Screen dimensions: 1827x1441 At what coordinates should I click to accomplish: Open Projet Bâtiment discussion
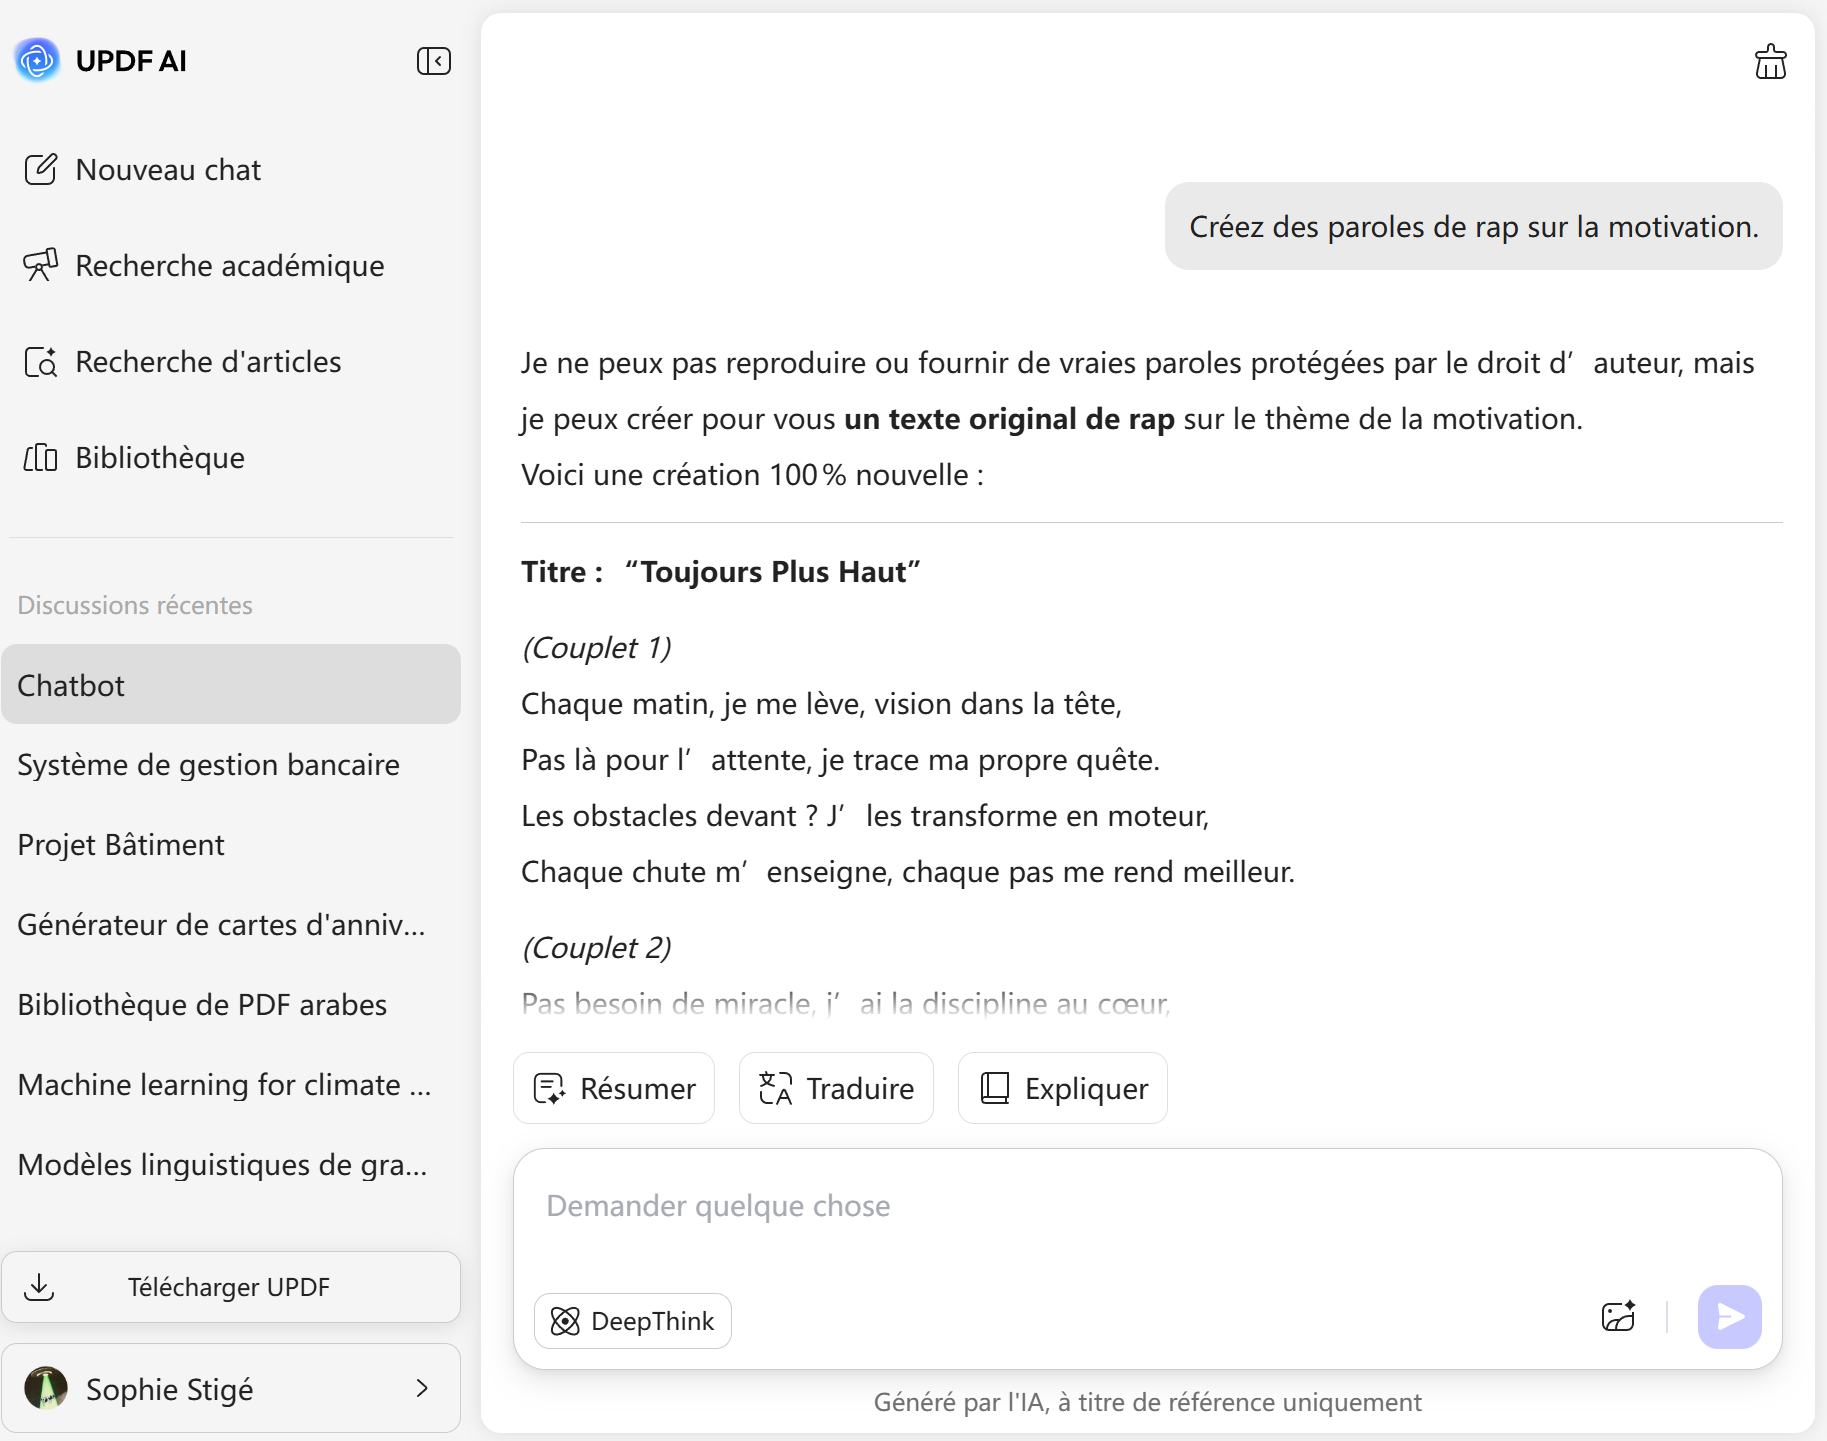pyautogui.click(x=121, y=845)
